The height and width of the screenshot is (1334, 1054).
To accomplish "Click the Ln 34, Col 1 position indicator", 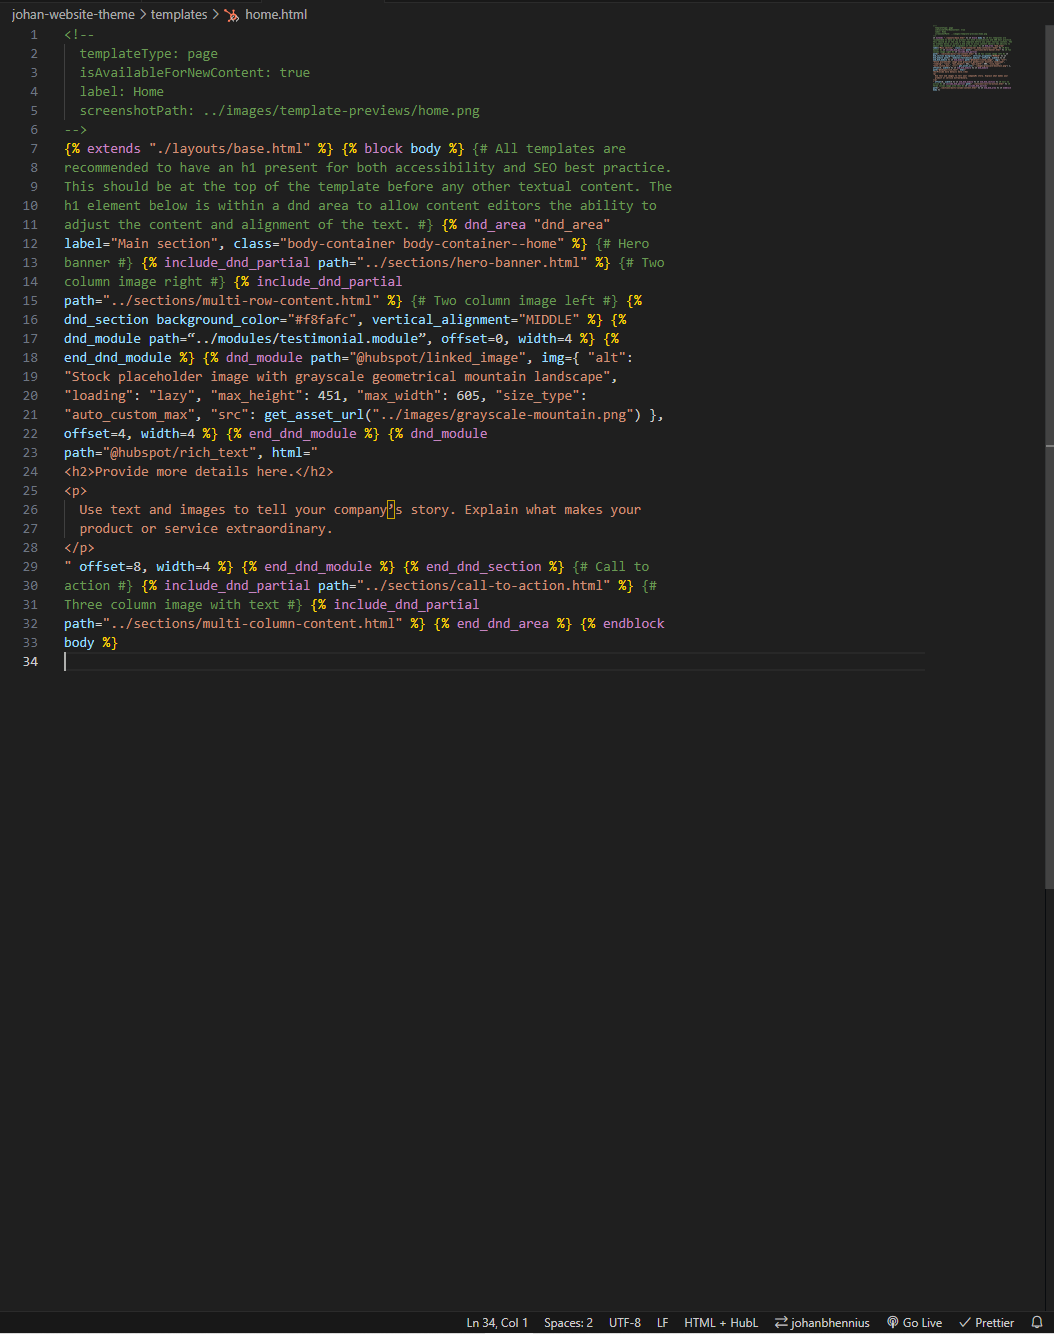I will click(497, 1322).
